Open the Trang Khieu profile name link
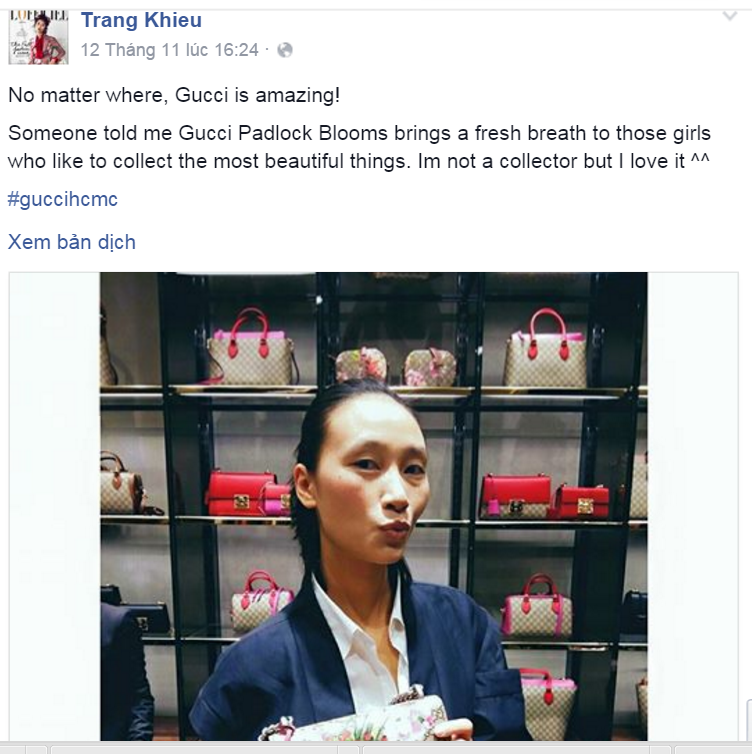Screen dimensions: 752x754 tap(141, 20)
